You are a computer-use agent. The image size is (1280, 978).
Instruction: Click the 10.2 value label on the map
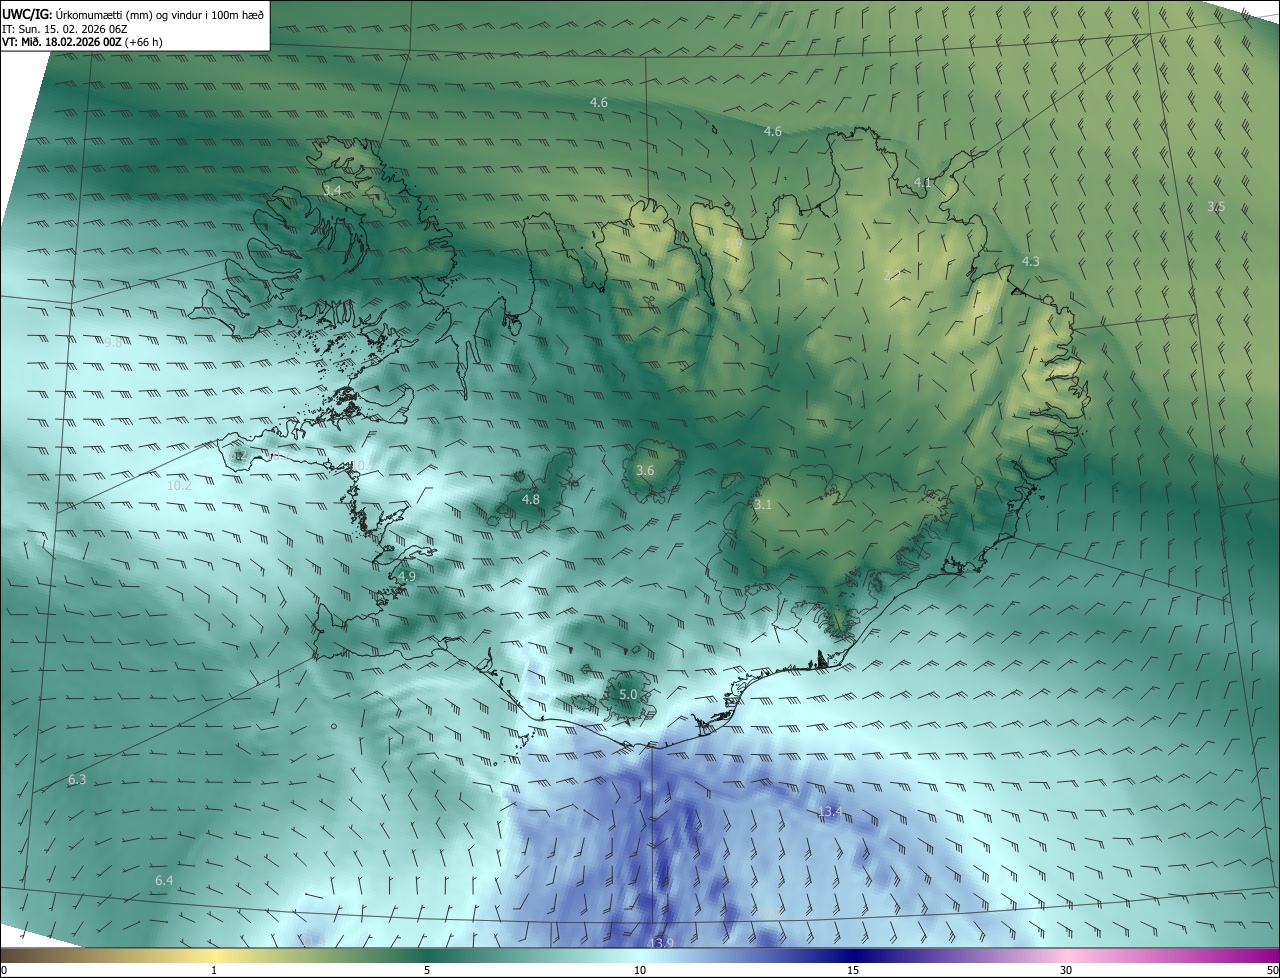pyautogui.click(x=179, y=485)
